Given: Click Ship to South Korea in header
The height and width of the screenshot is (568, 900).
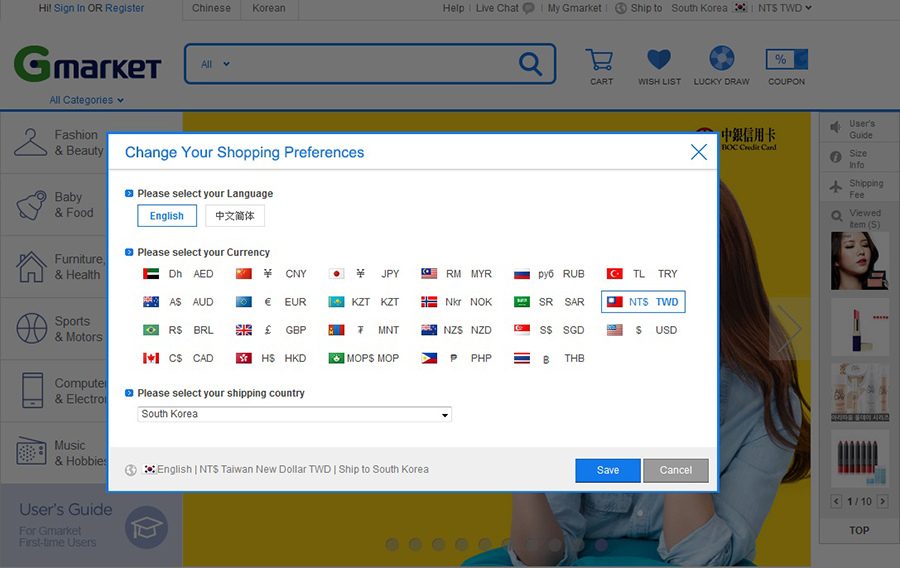Looking at the screenshot, I should click(x=681, y=8).
